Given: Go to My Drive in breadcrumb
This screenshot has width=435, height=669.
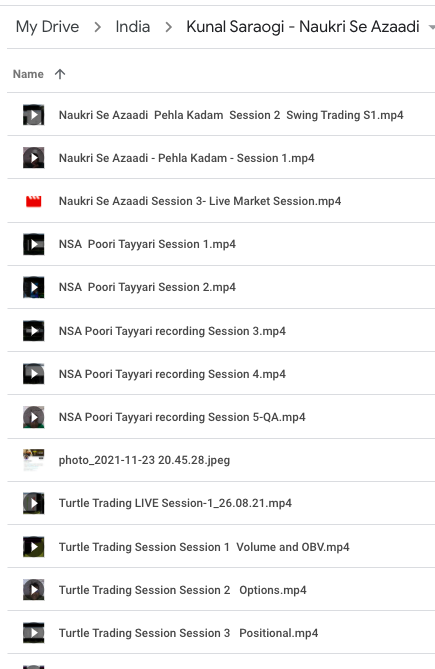Looking at the screenshot, I should pos(47,27).
